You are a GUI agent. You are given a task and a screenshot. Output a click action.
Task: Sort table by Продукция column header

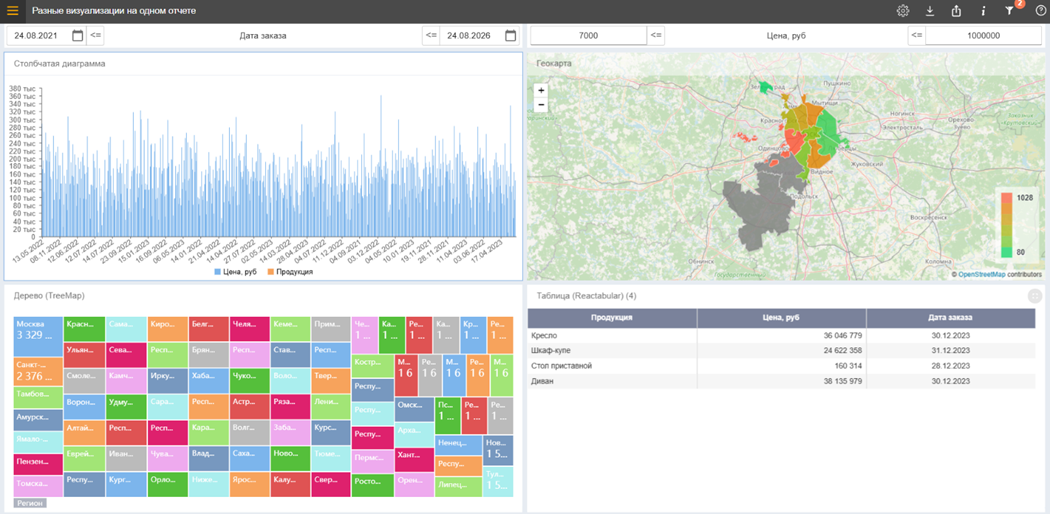612,318
